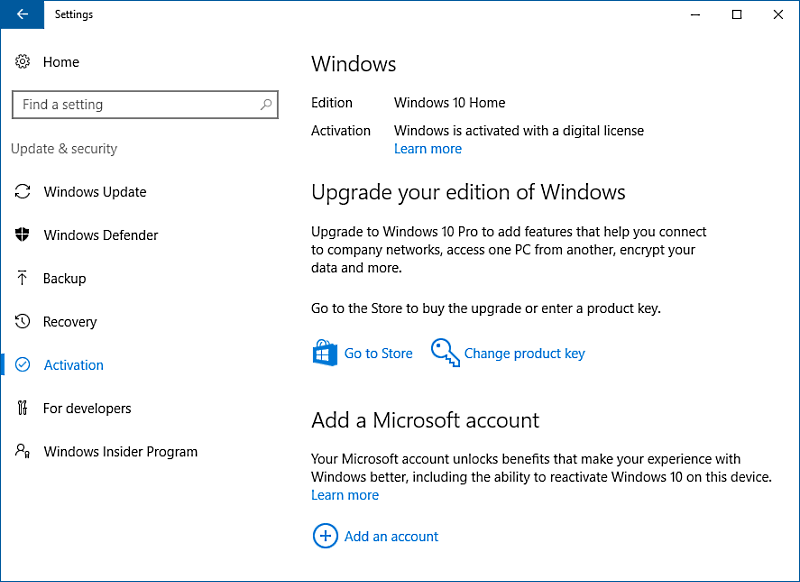Select Recovery in the sidebar
Viewport: 800px width, 582px height.
point(70,322)
